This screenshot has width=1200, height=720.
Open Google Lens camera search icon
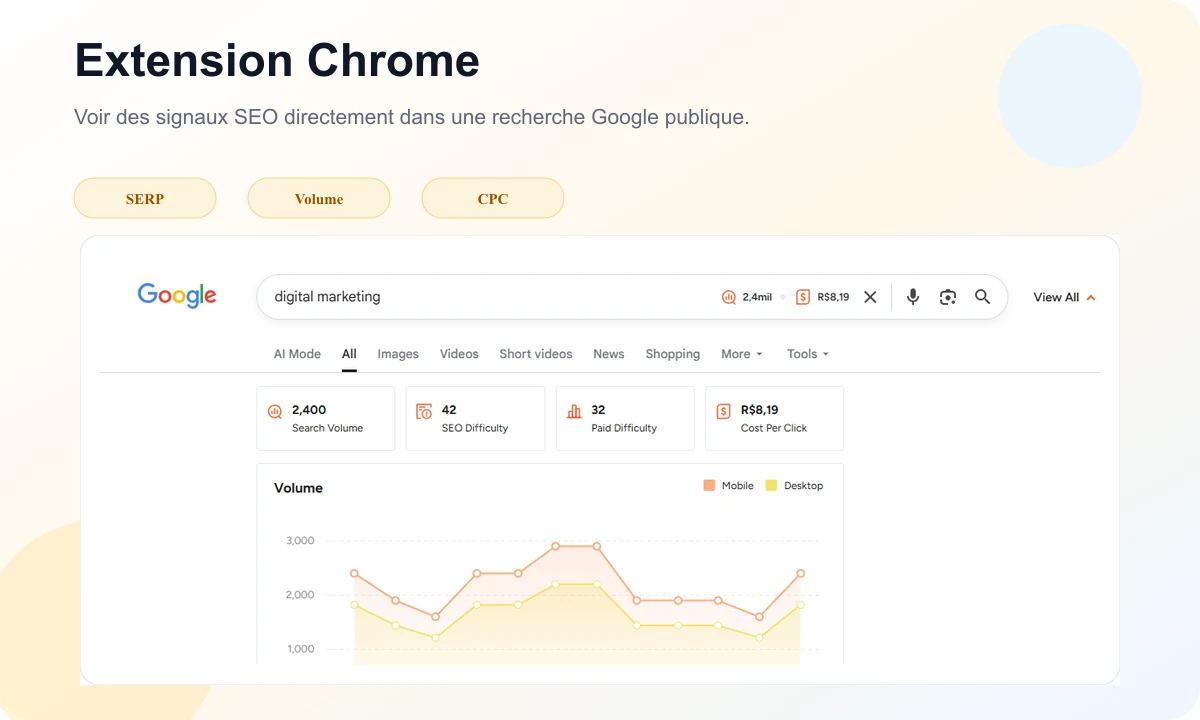tap(948, 297)
